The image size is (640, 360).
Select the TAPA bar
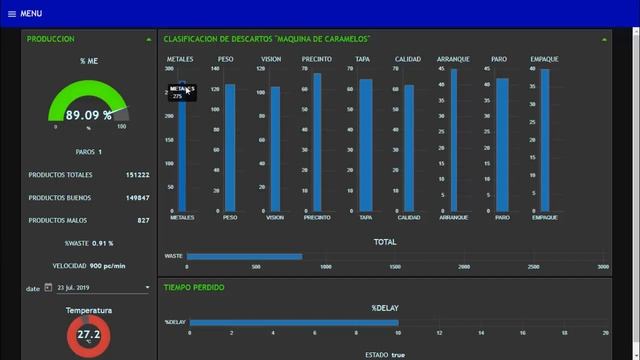366,145
